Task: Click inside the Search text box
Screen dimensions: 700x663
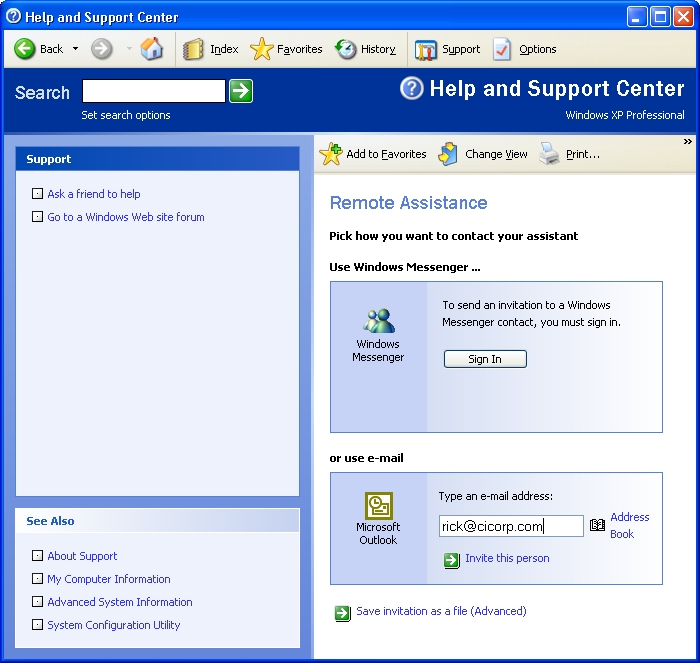Action: tap(154, 91)
